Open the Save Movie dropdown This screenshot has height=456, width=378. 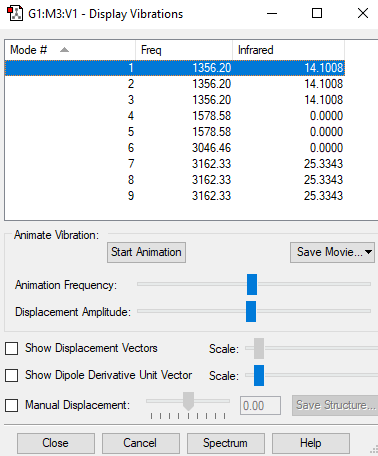click(x=332, y=252)
